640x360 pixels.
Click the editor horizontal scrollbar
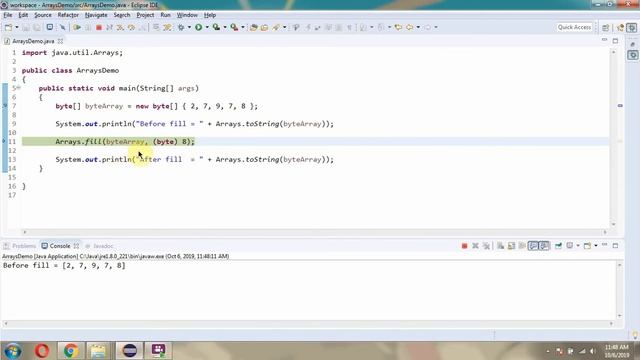(315, 232)
